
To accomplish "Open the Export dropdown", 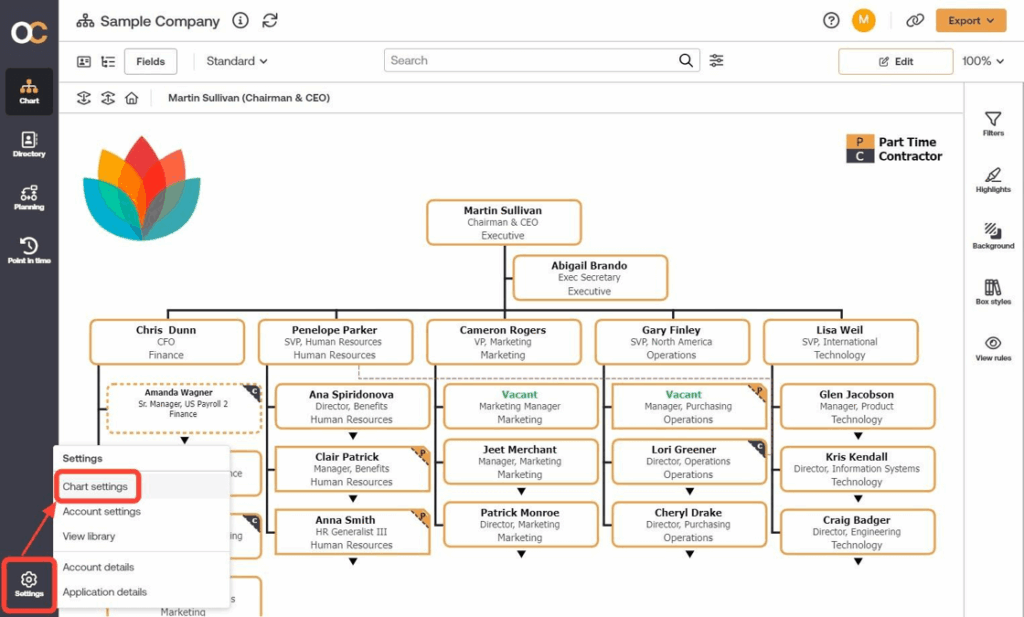I will click(x=970, y=20).
